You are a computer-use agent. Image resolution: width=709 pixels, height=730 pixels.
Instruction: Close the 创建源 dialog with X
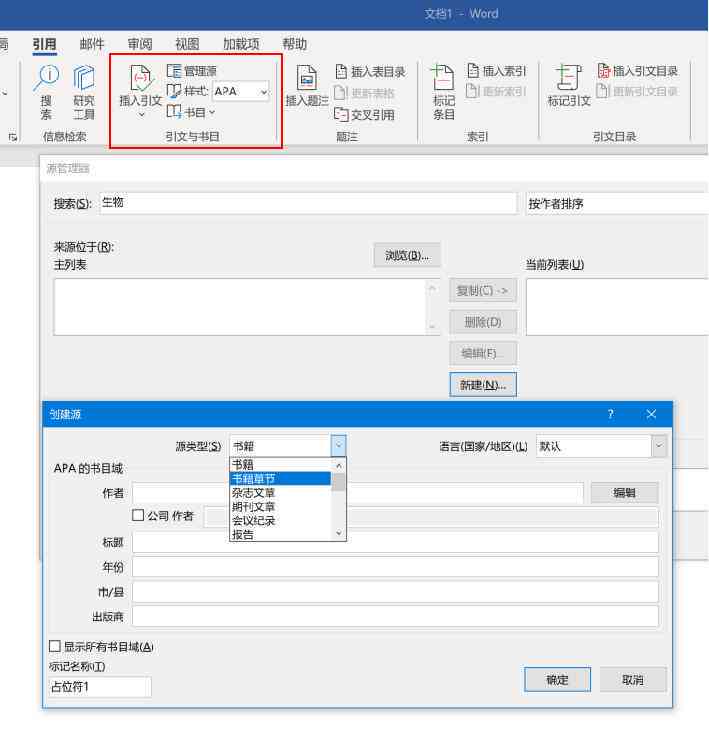(x=651, y=414)
